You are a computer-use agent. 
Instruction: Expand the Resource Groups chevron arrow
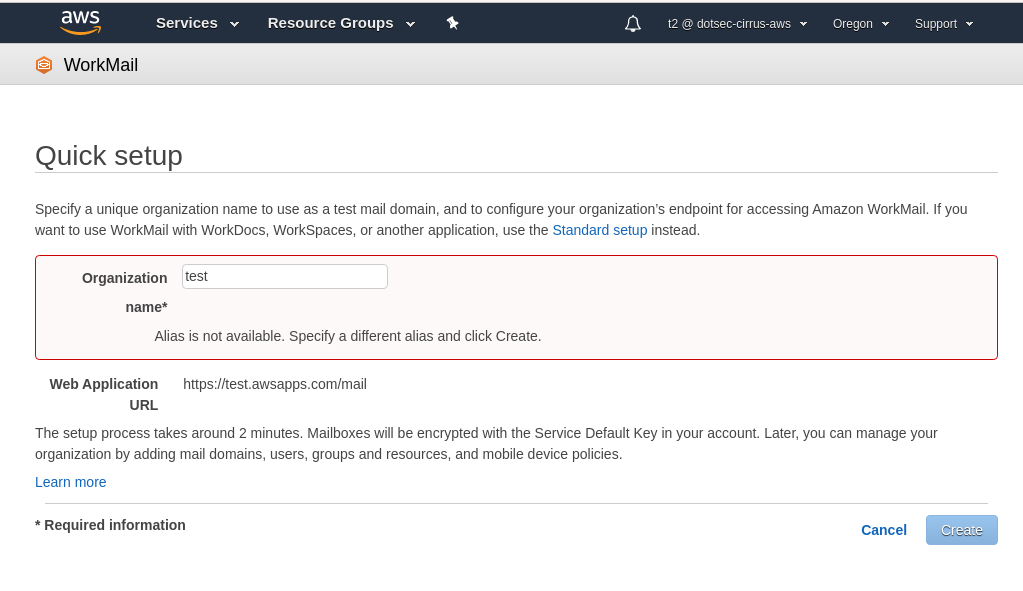pos(410,24)
